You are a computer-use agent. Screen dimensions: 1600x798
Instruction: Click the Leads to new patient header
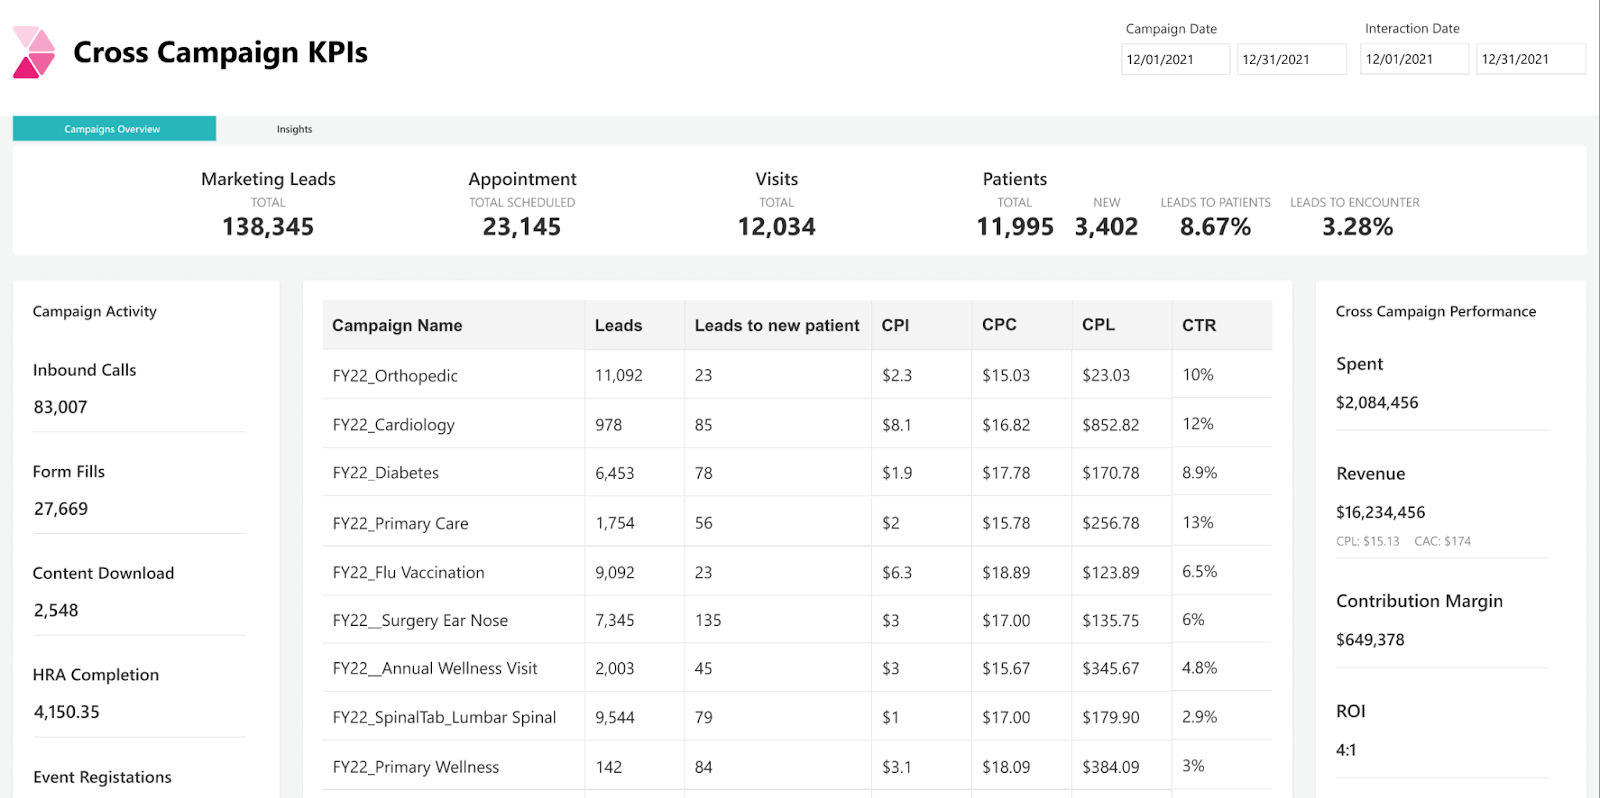777,325
